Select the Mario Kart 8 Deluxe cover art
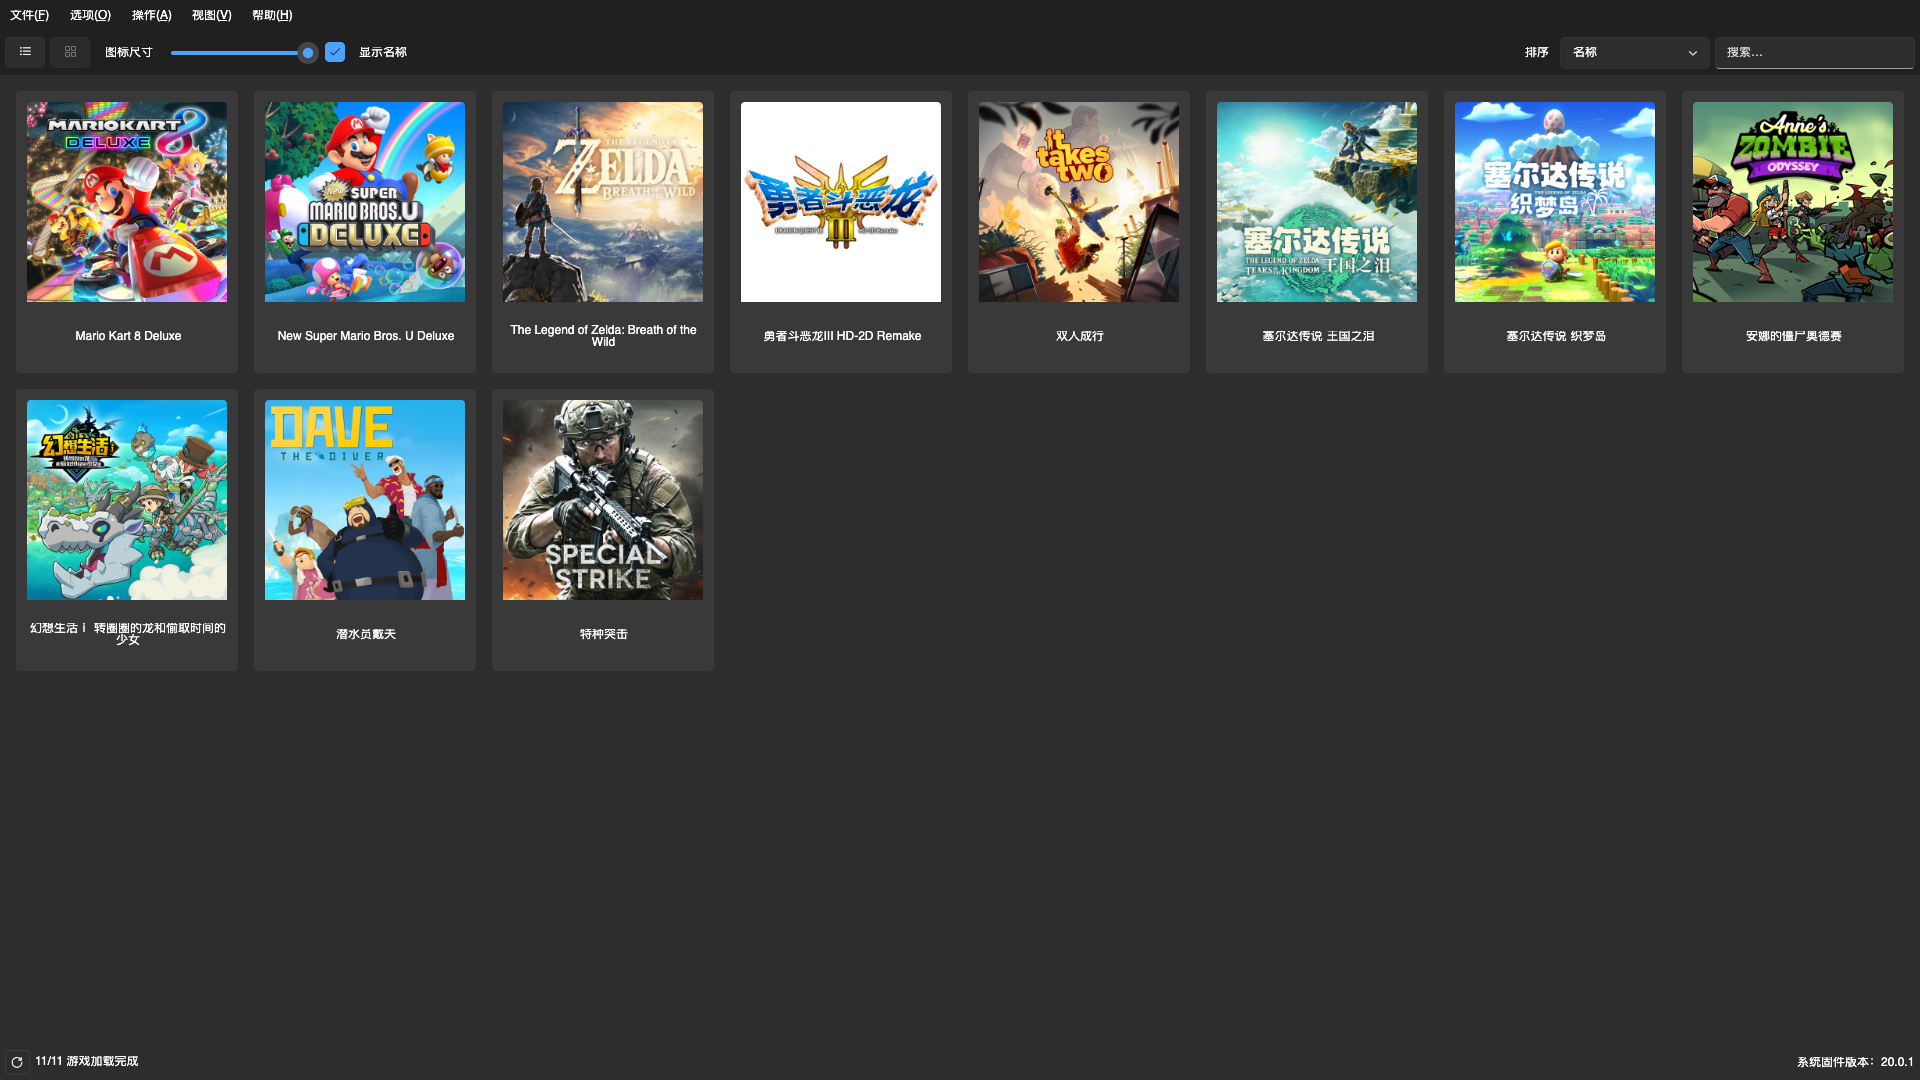The width and height of the screenshot is (1920, 1080). [x=127, y=202]
